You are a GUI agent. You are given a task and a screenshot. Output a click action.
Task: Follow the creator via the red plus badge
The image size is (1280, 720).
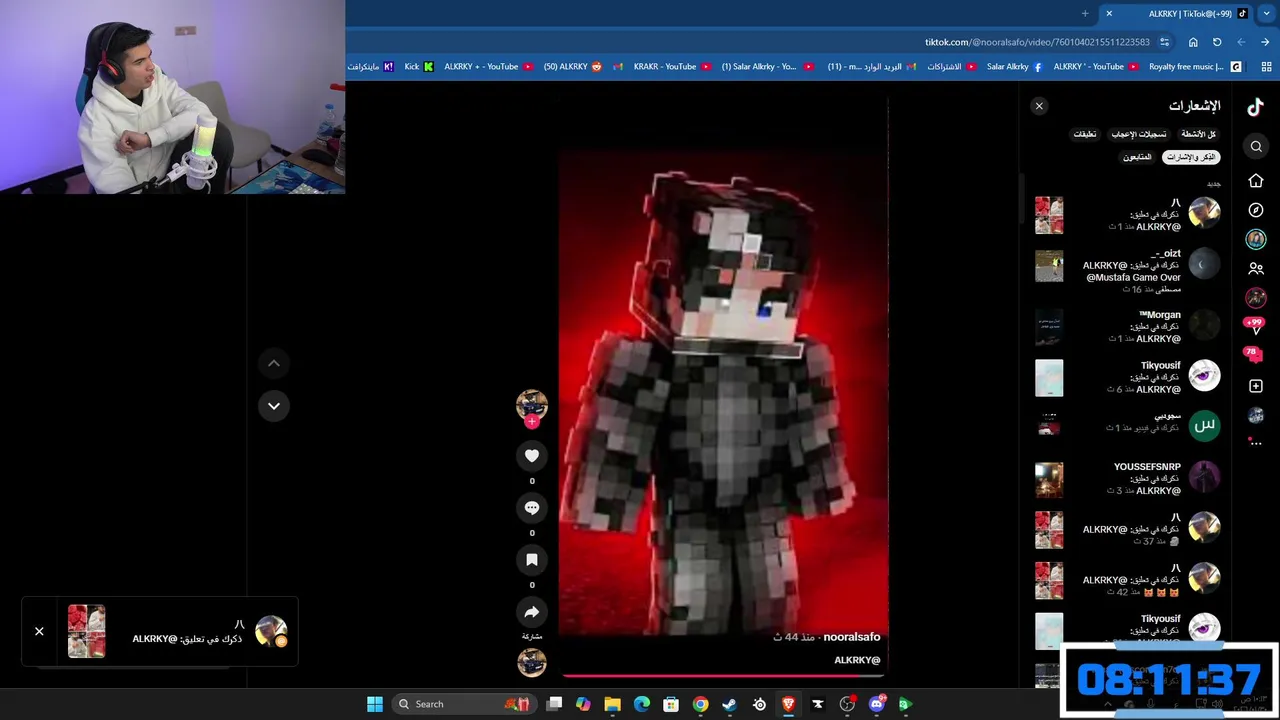pyautogui.click(x=532, y=422)
